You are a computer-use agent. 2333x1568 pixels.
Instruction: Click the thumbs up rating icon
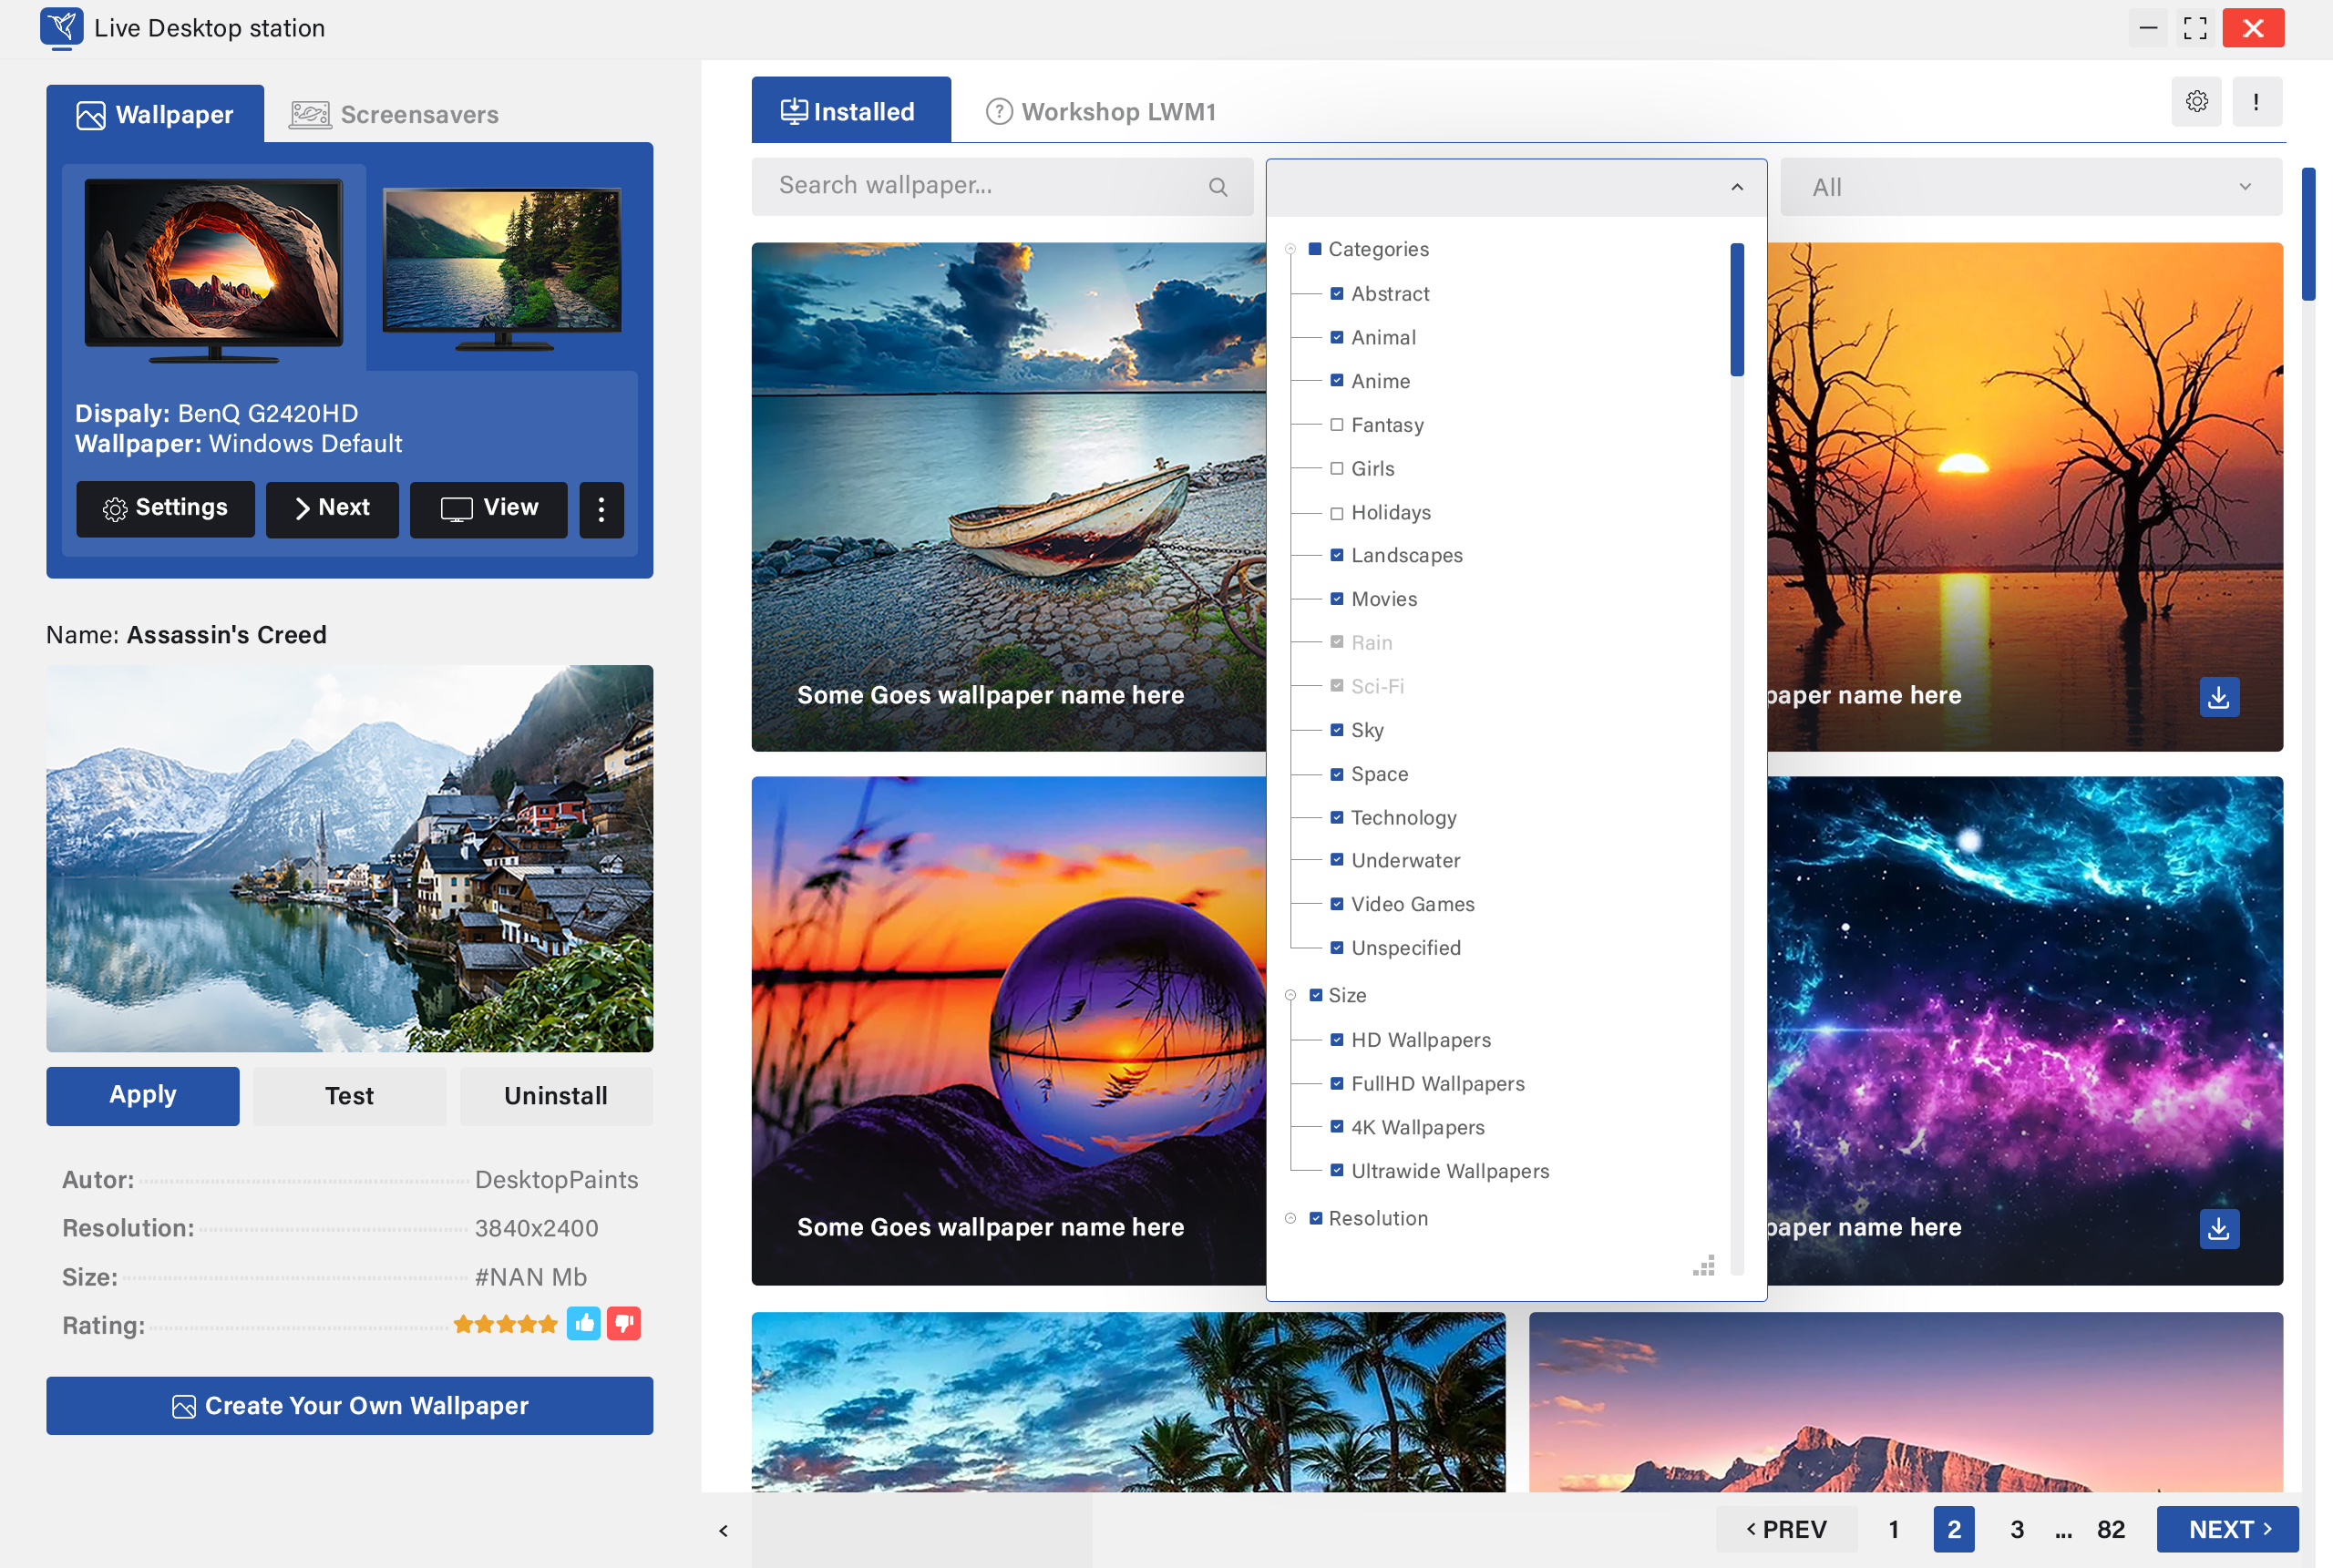point(584,1324)
